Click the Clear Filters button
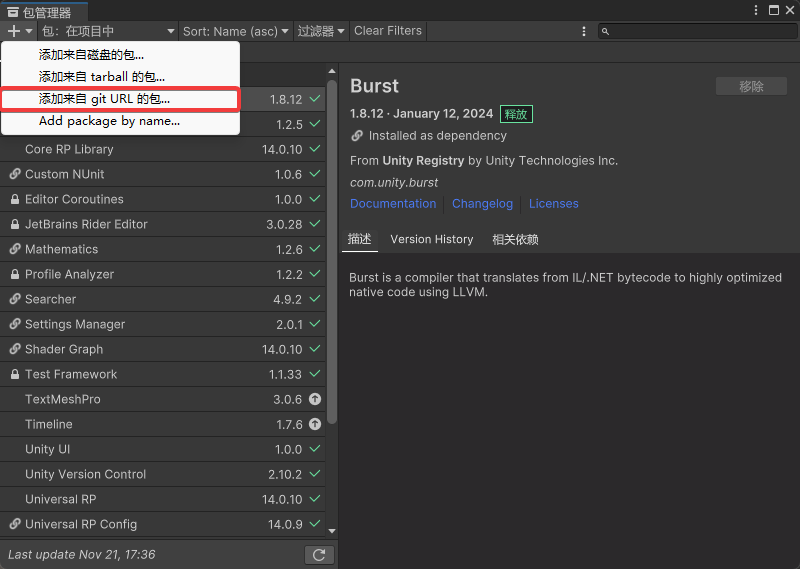Screen dimensions: 800x569 (x=388, y=31)
